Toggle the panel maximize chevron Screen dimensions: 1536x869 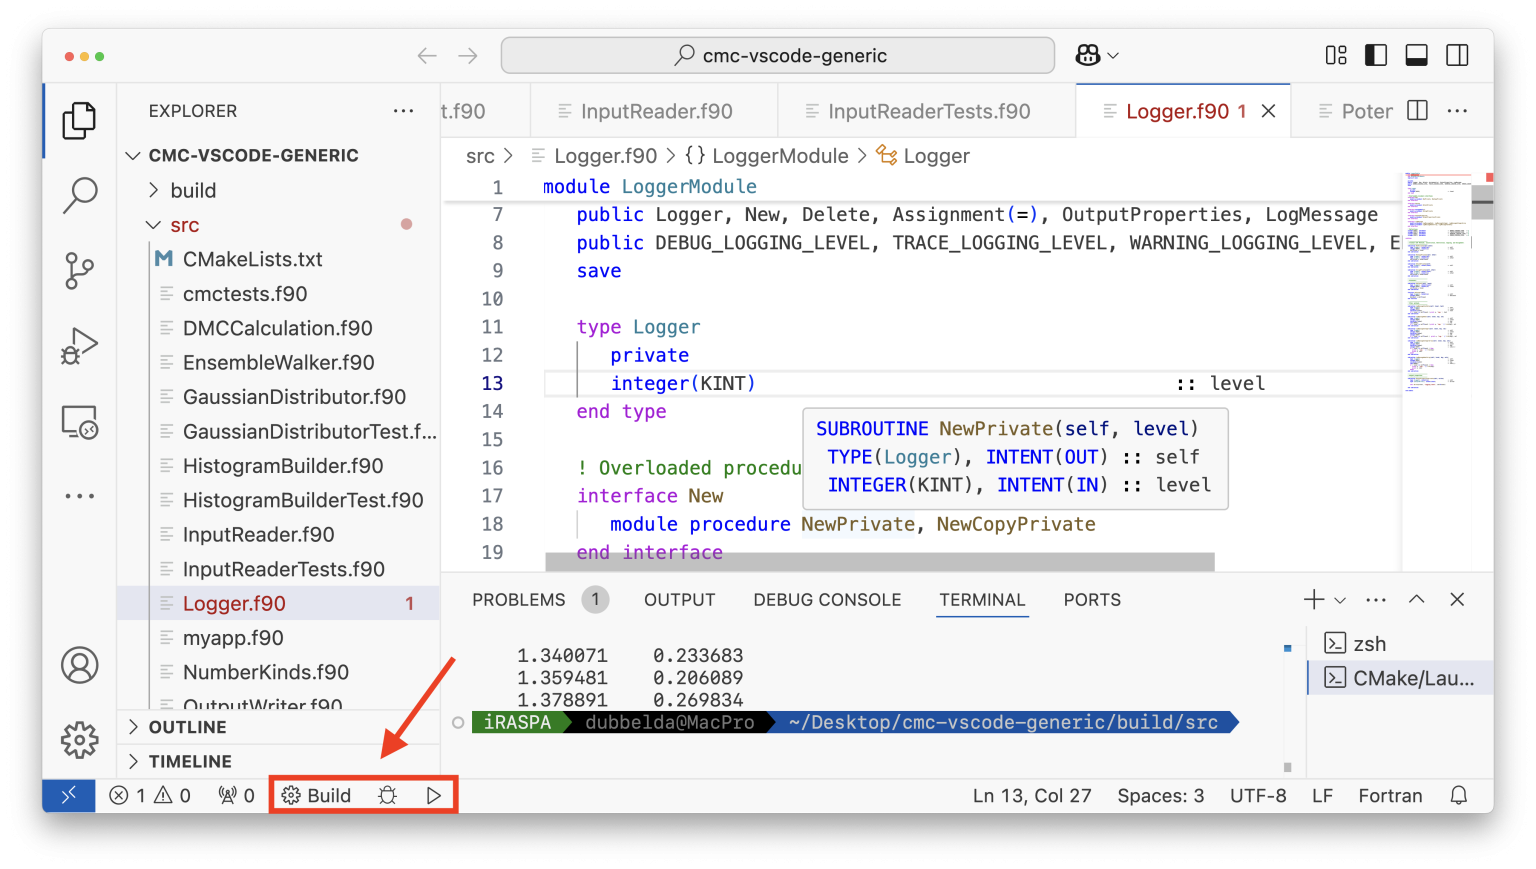1416,599
